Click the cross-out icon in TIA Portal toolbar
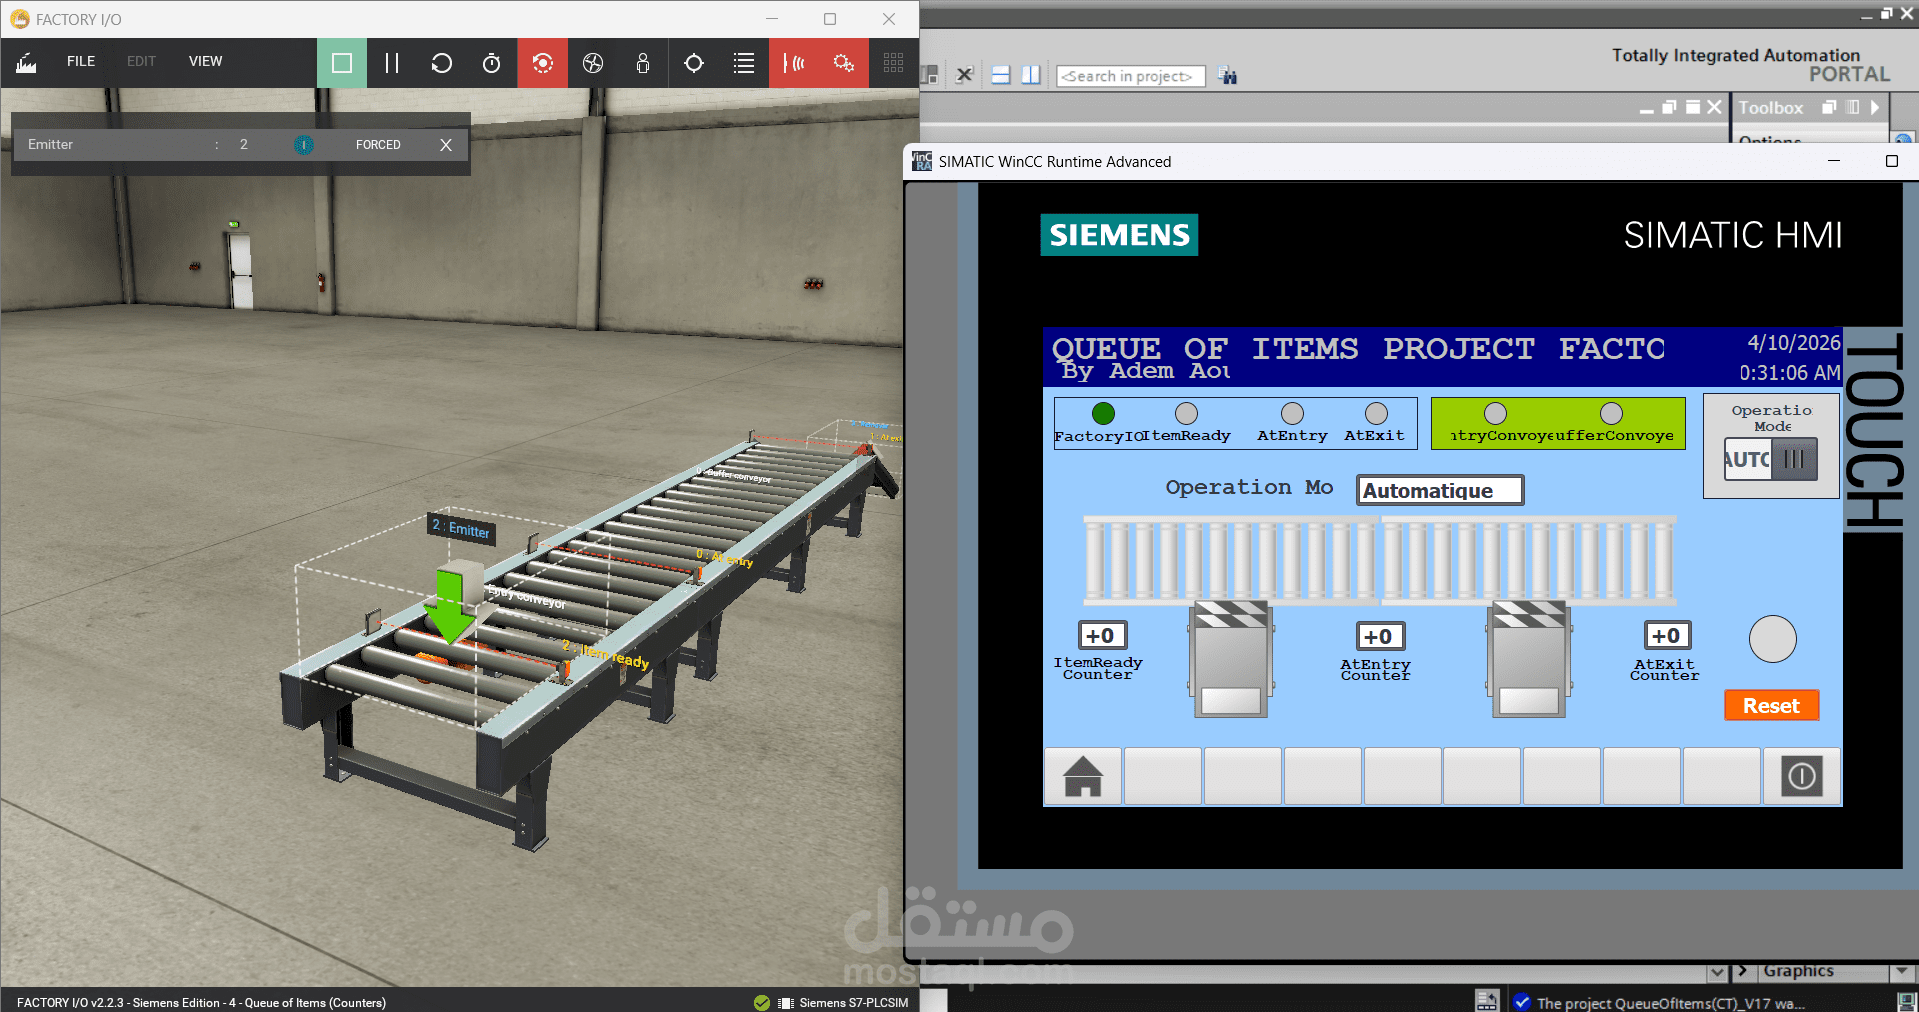The height and width of the screenshot is (1012, 1919). pos(964,75)
